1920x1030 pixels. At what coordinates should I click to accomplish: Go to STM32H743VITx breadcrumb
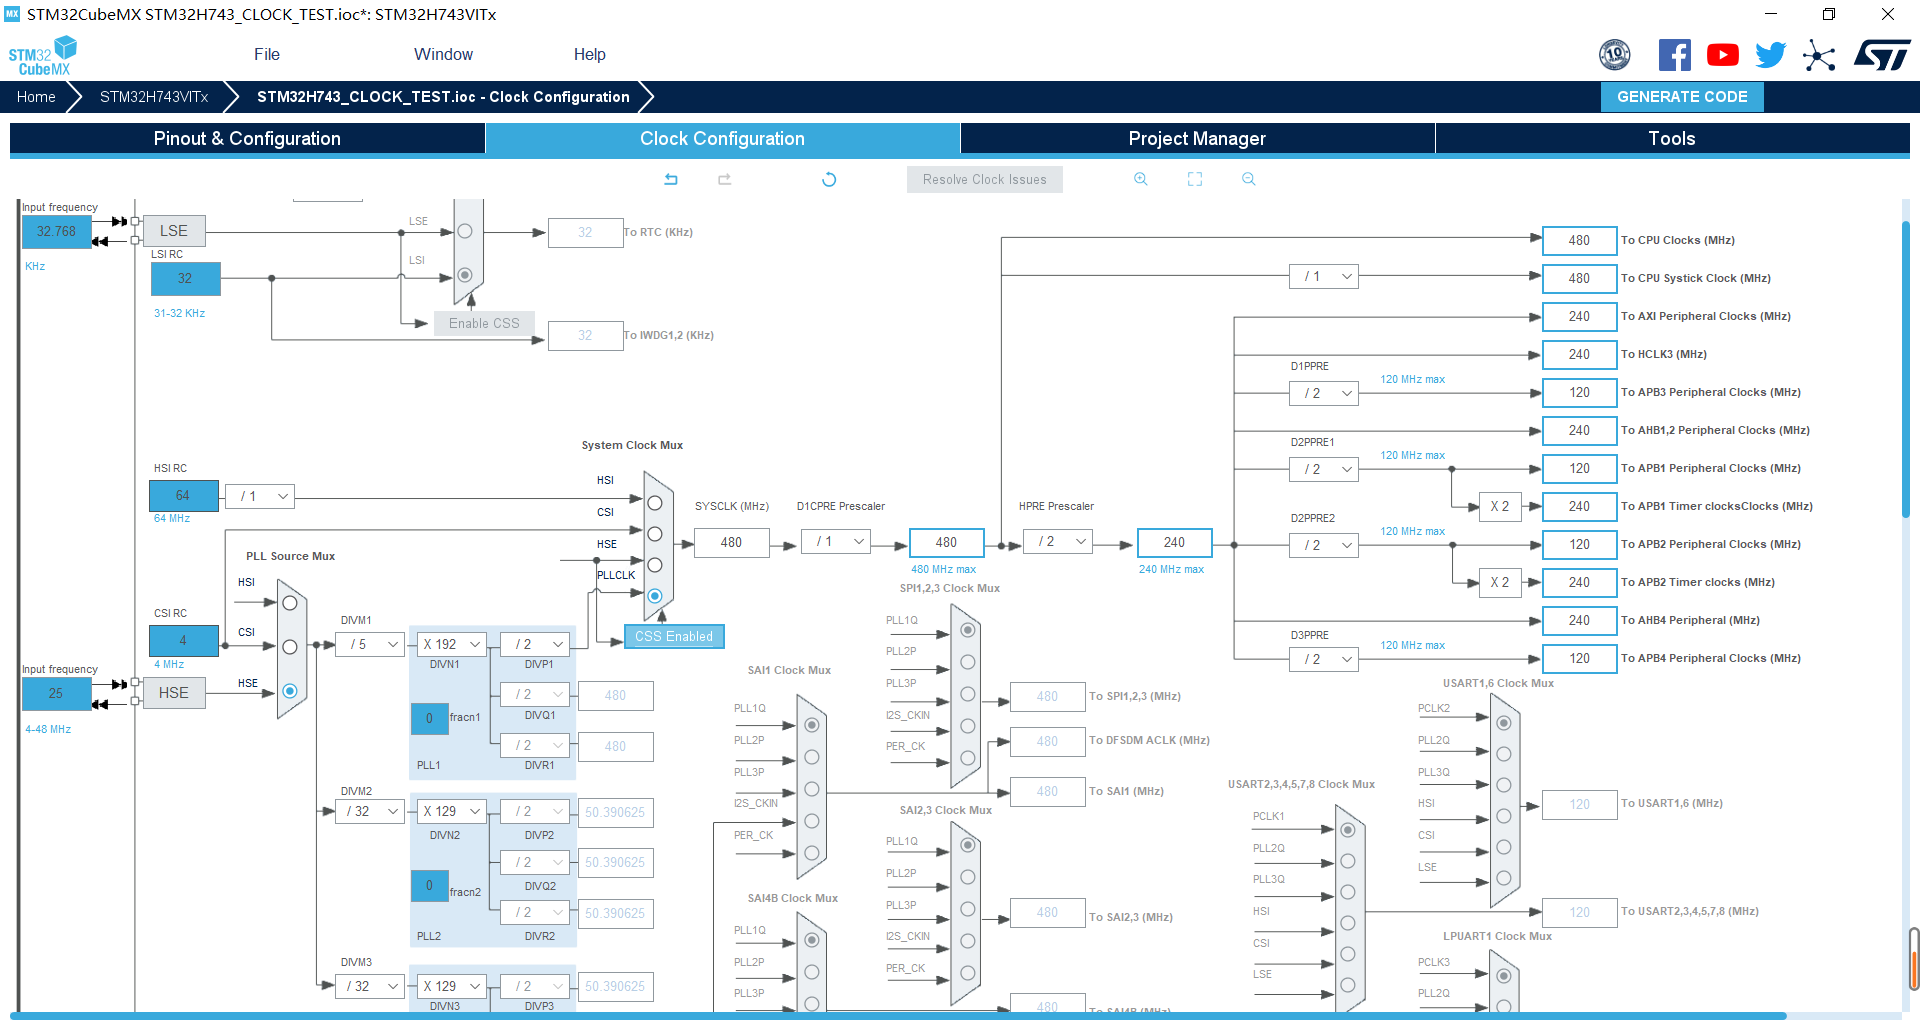coord(154,97)
